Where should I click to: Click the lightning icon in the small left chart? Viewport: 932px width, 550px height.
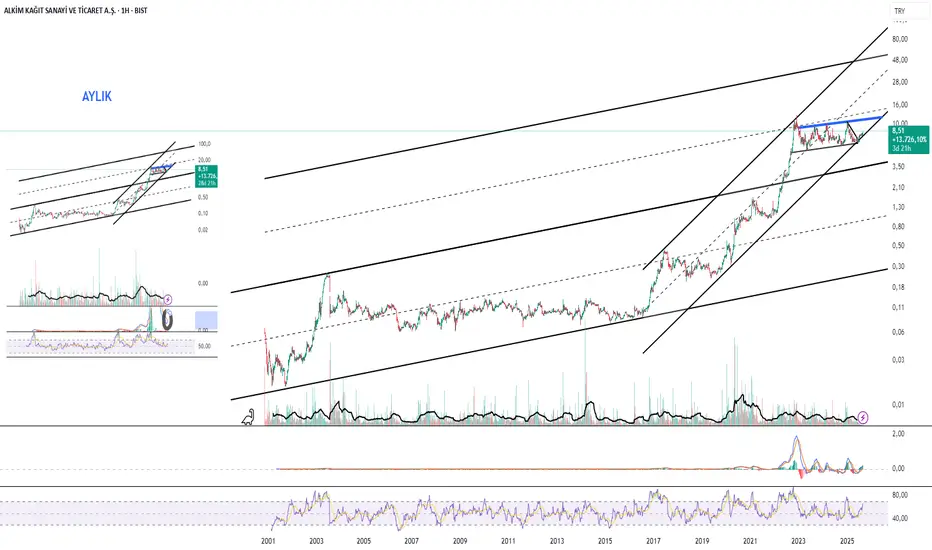pos(168,299)
